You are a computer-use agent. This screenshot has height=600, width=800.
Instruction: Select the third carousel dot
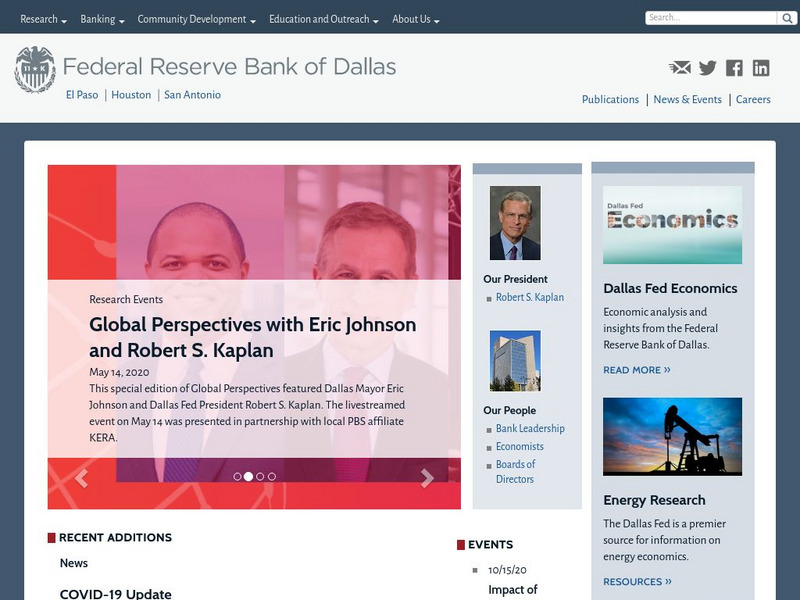click(260, 477)
